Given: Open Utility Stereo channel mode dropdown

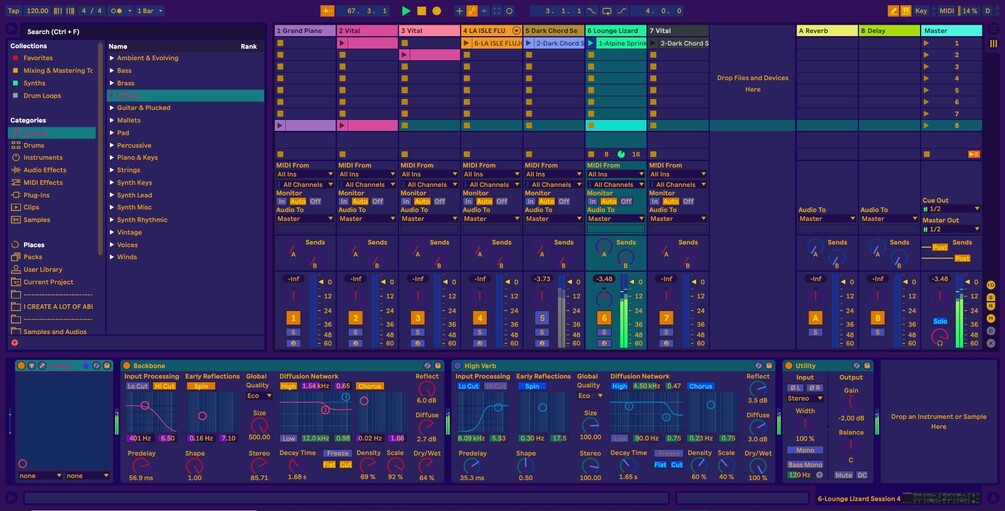Looking at the screenshot, I should click(805, 398).
